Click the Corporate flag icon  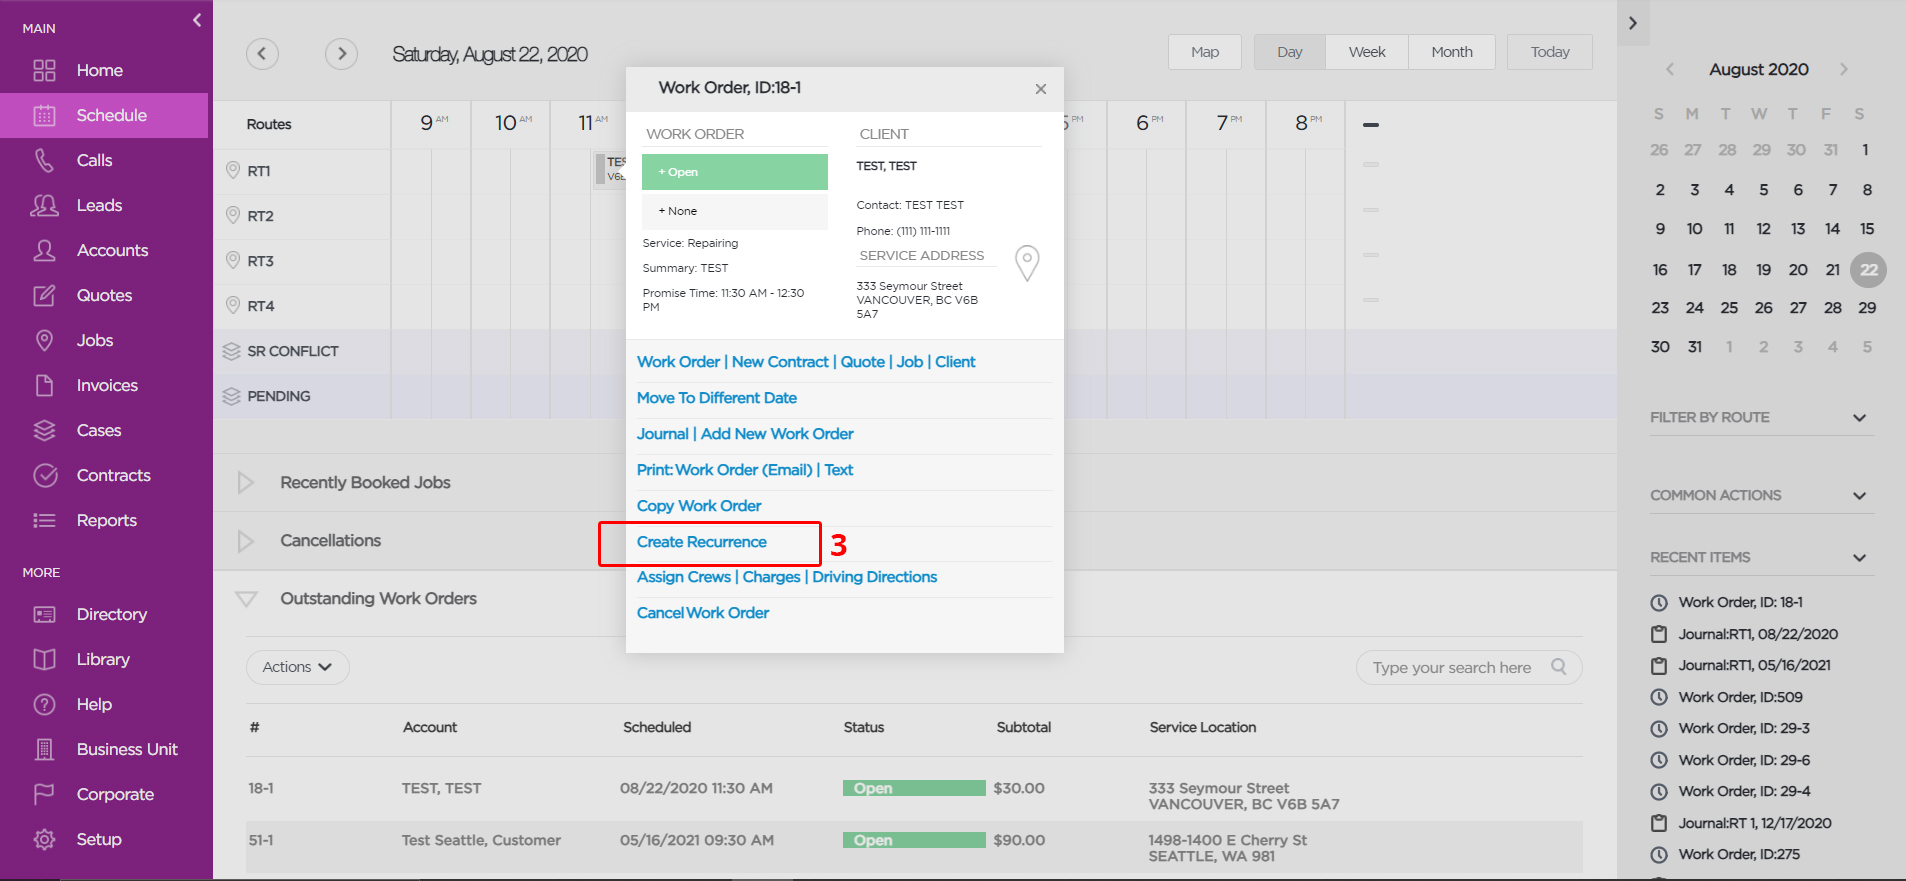click(44, 794)
